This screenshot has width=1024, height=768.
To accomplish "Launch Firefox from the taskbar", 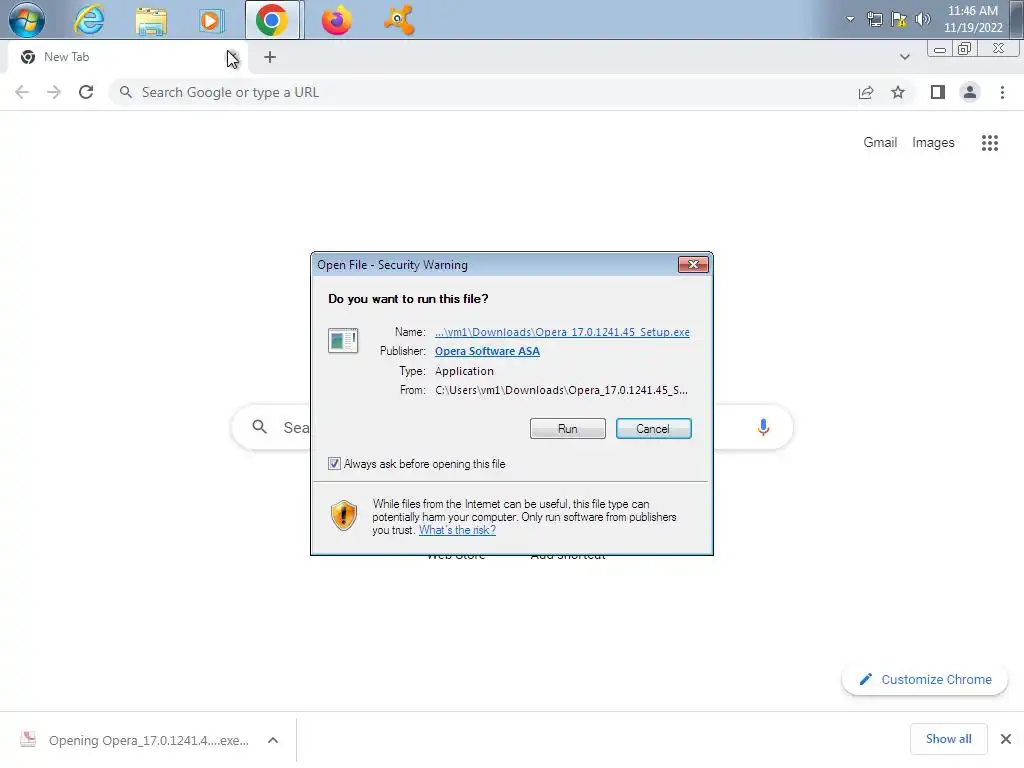I will coord(336,20).
